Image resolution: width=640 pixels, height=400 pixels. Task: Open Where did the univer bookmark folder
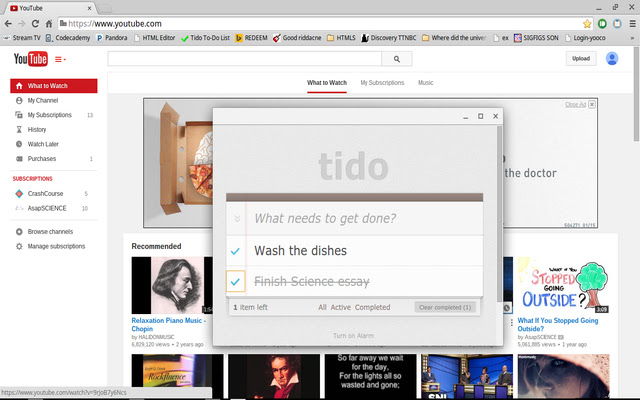454,38
